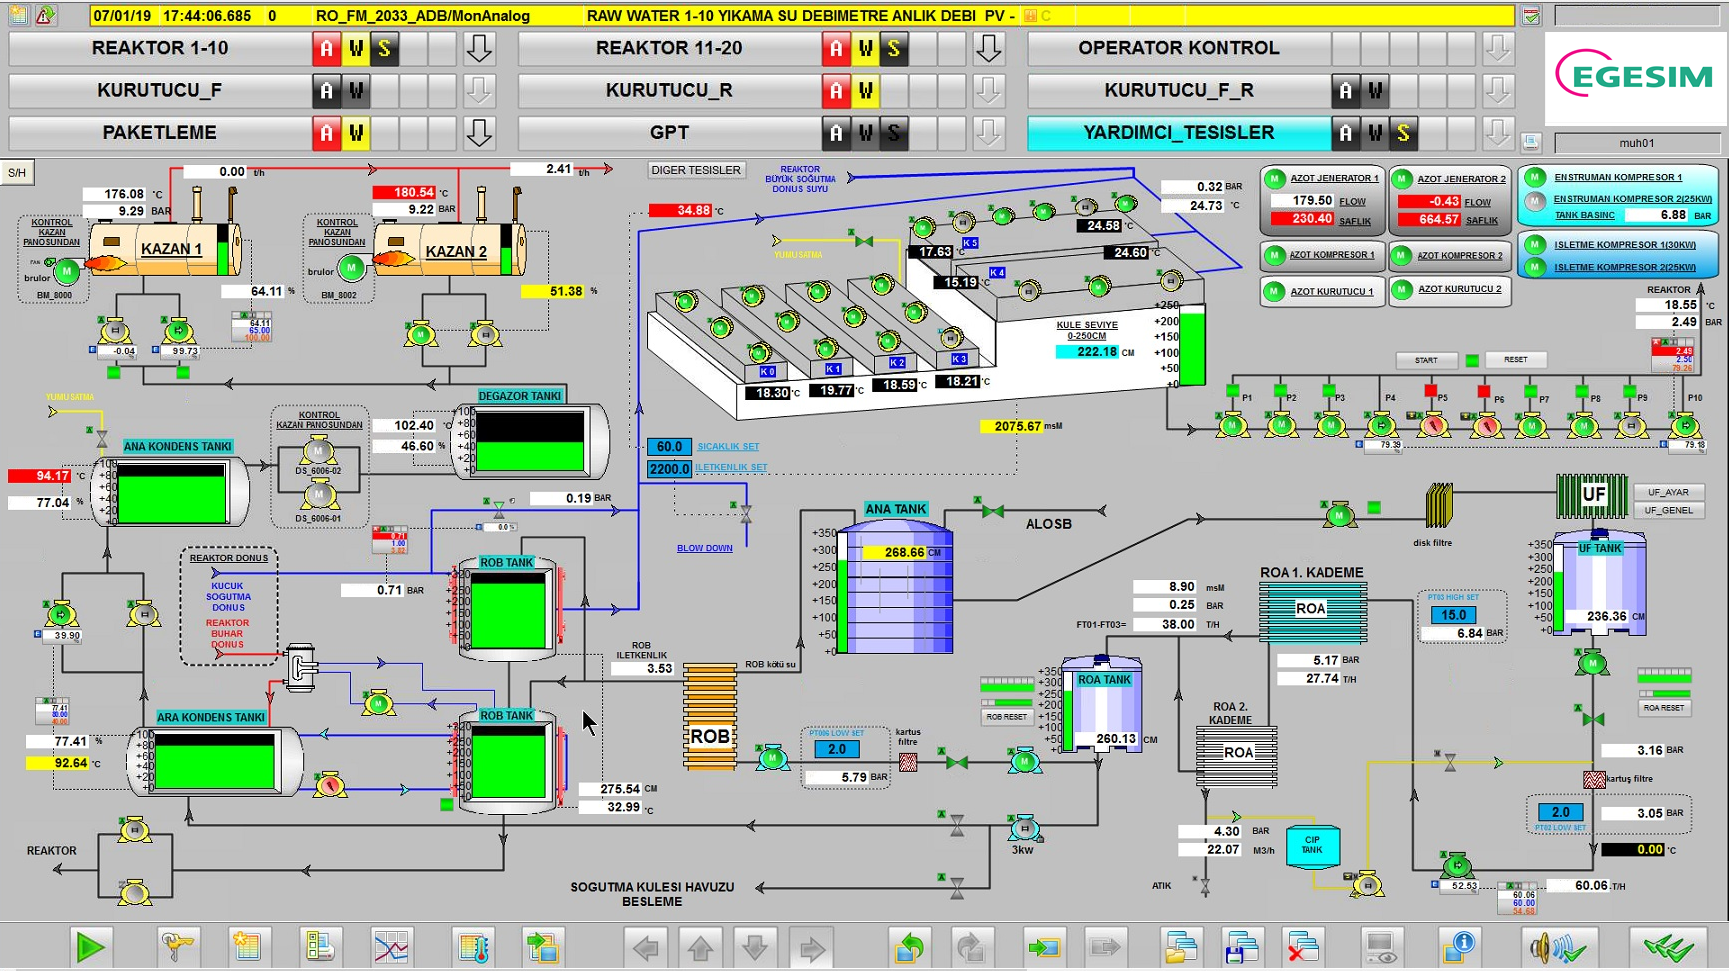The height and width of the screenshot is (971, 1729).
Task: Toggle AZOT JENERATOR 2 motor indicator
Action: (1402, 180)
